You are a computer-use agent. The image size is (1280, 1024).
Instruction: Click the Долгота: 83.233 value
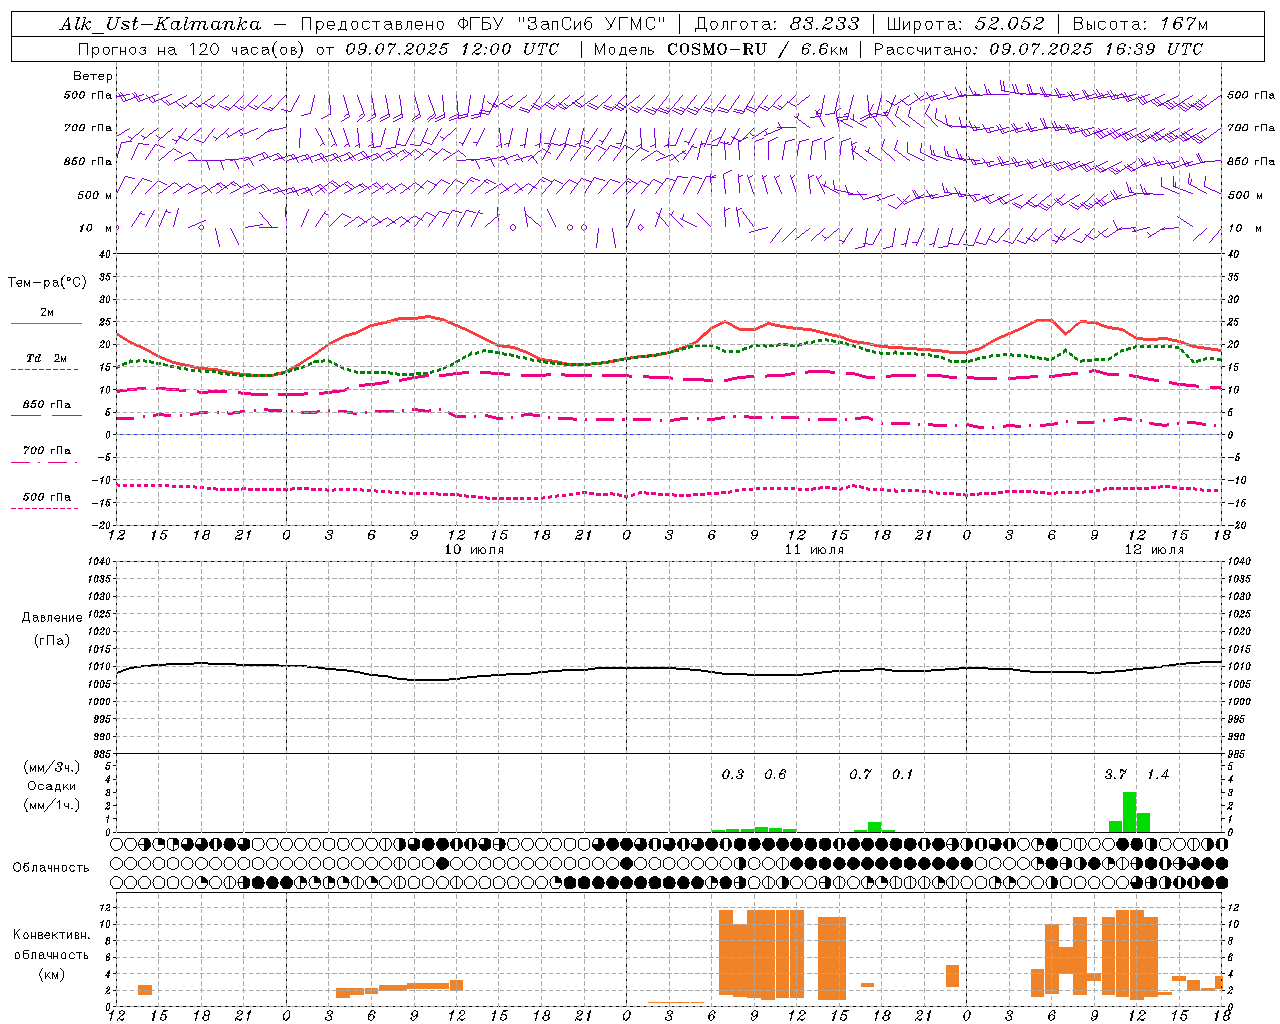[777, 24]
